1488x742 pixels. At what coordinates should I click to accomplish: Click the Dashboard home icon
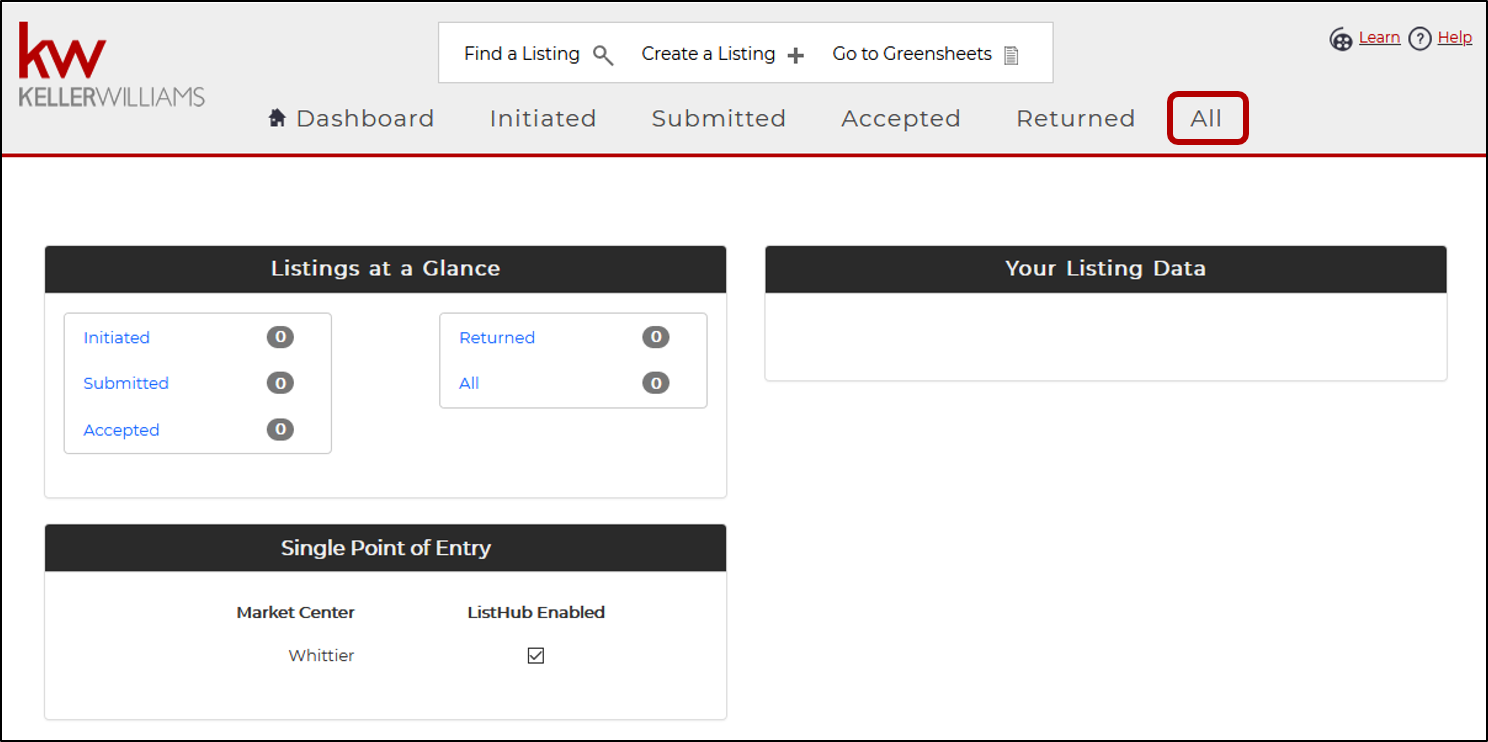click(x=278, y=118)
